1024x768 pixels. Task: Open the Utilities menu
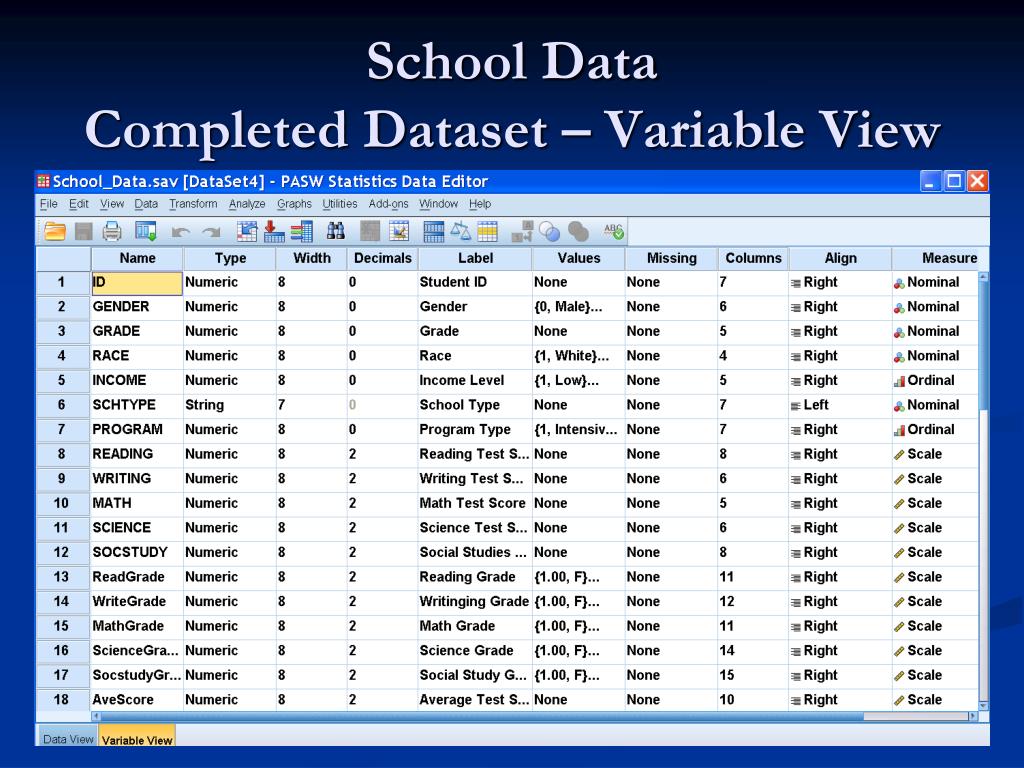pos(340,204)
